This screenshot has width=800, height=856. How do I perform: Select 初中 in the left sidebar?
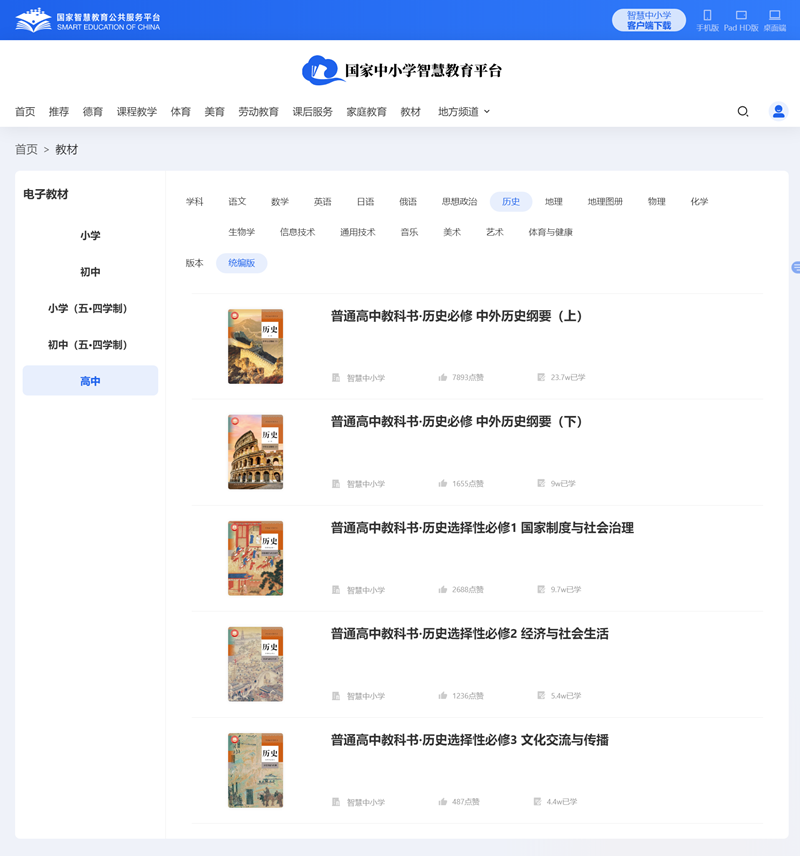(x=90, y=271)
